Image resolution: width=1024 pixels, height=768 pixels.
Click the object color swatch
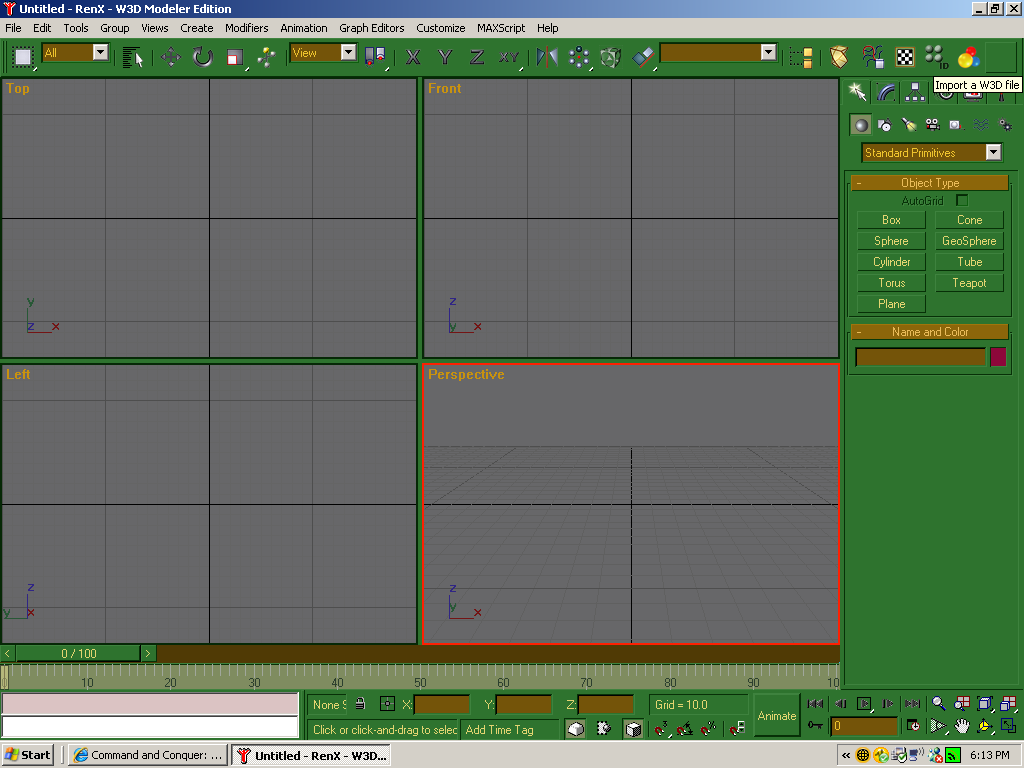(997, 357)
